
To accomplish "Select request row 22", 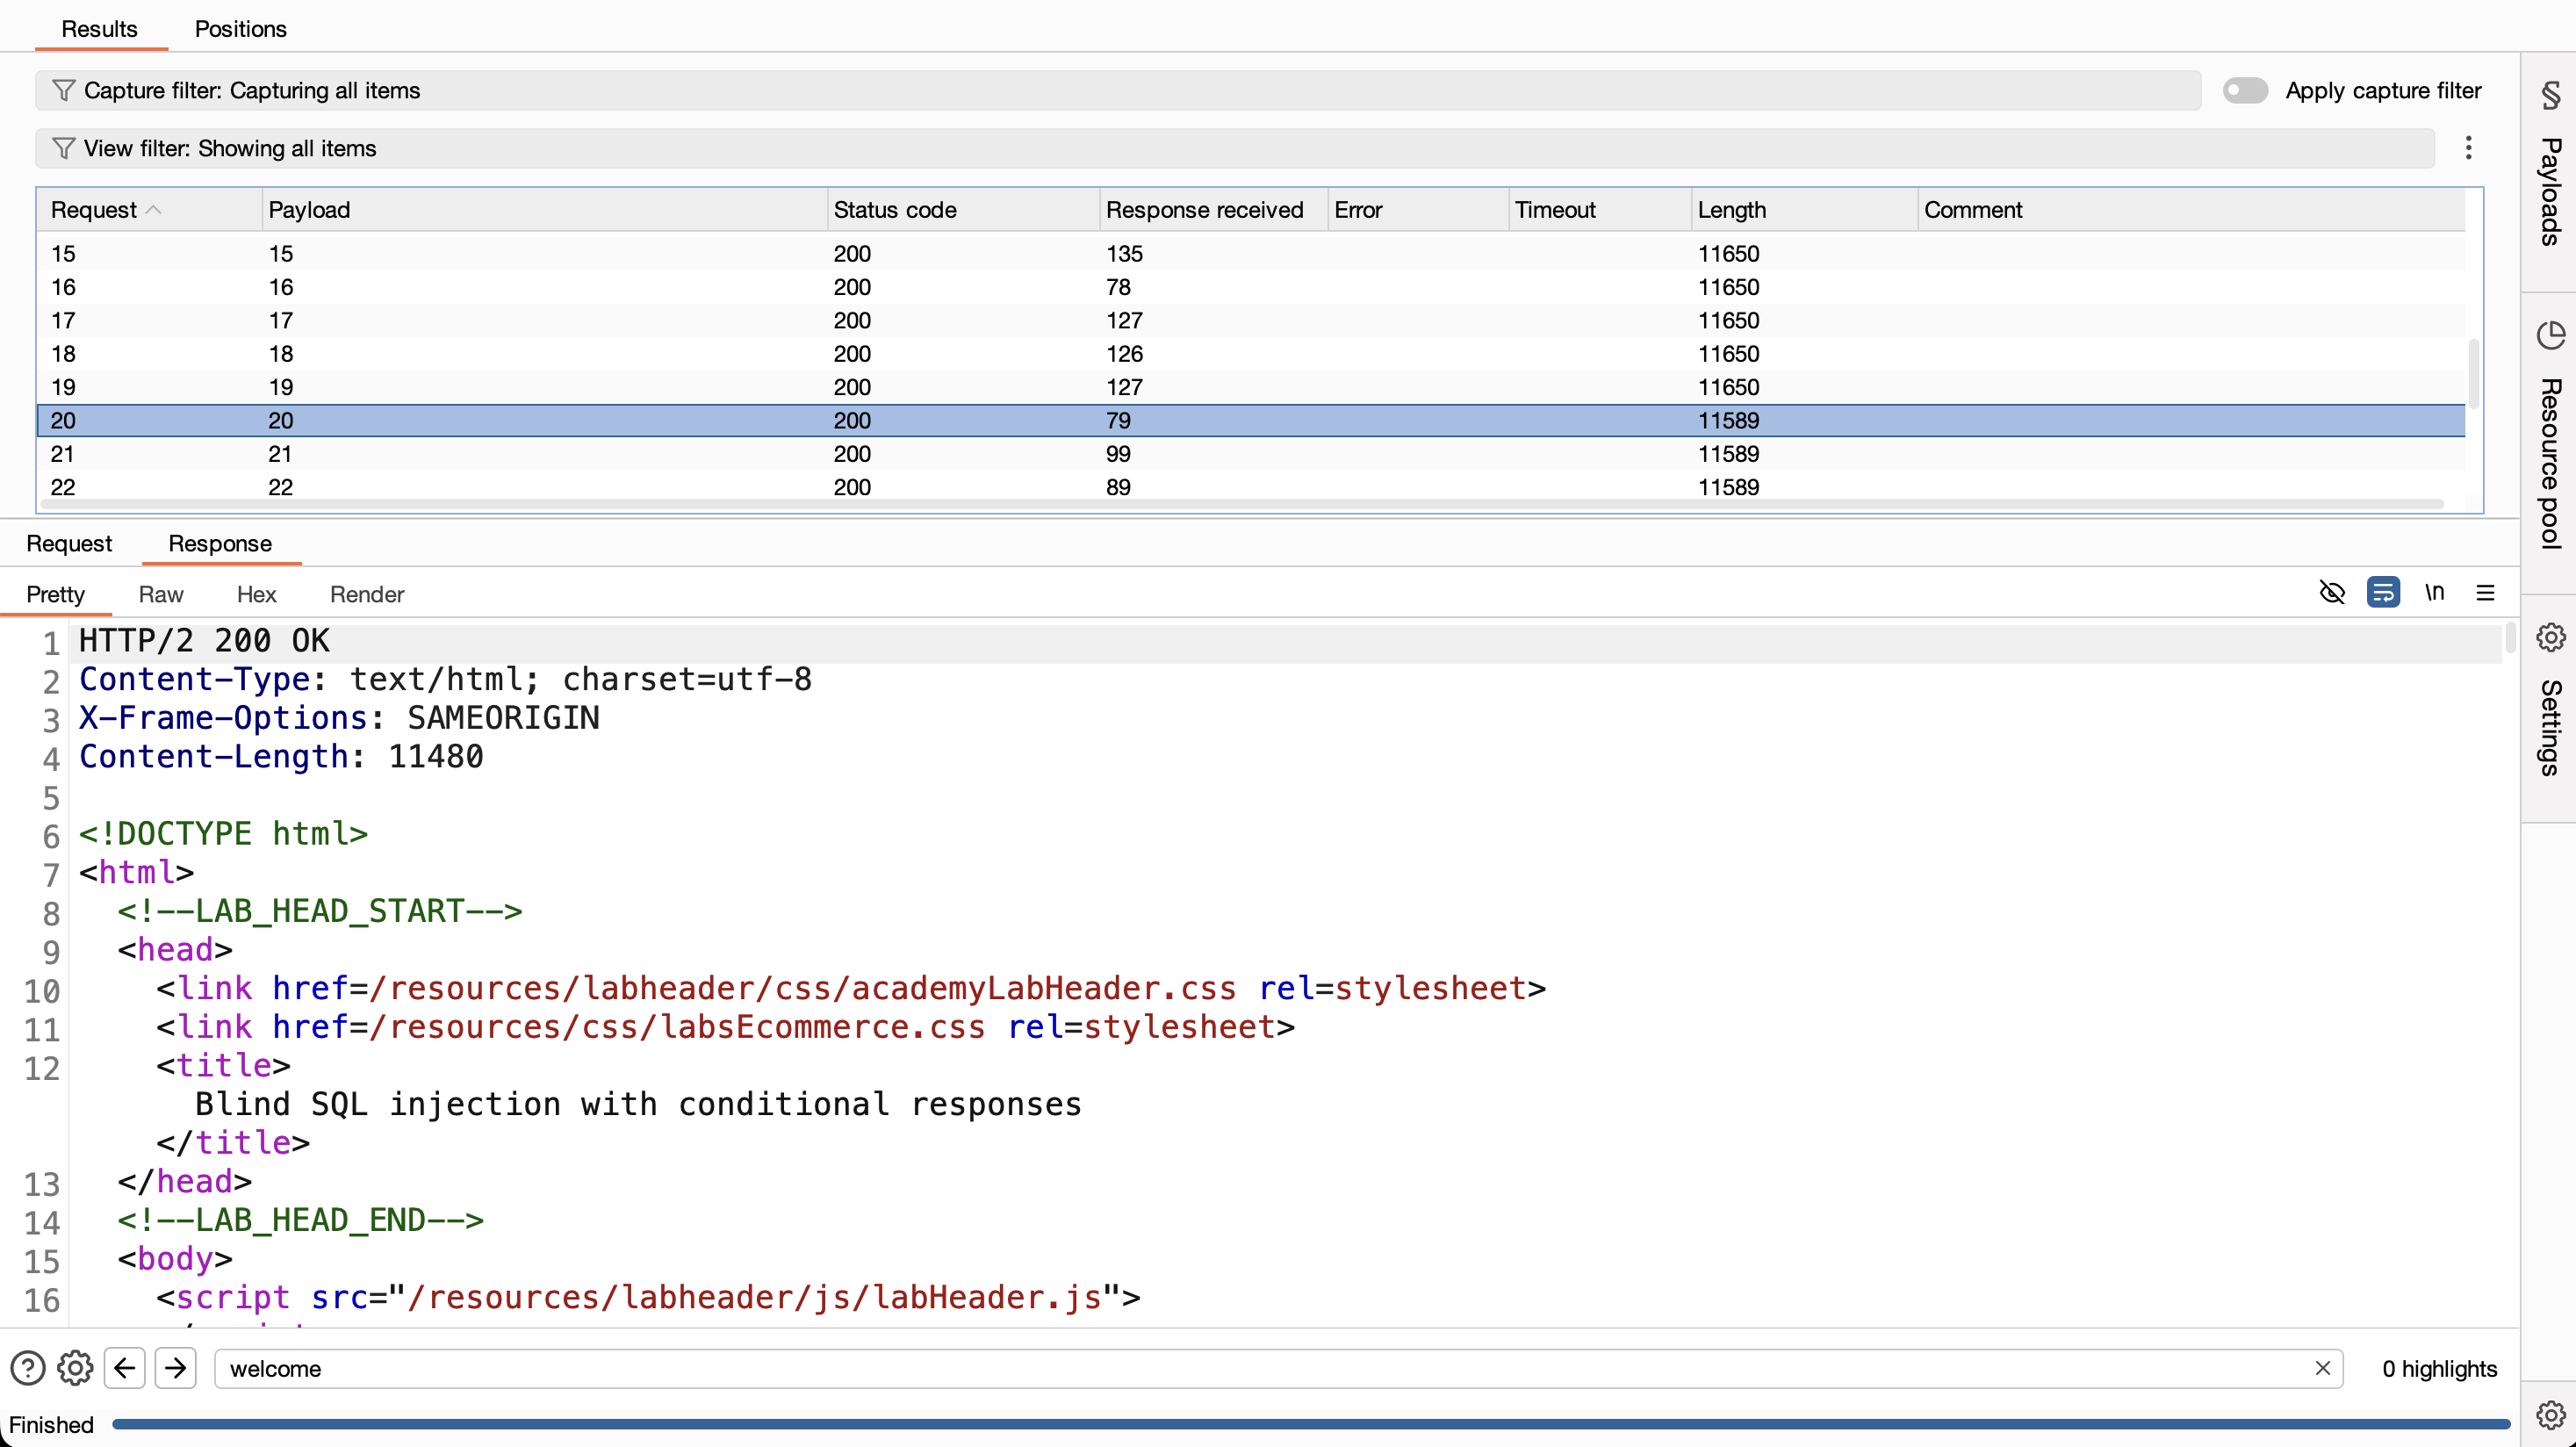I will [x=1250, y=487].
